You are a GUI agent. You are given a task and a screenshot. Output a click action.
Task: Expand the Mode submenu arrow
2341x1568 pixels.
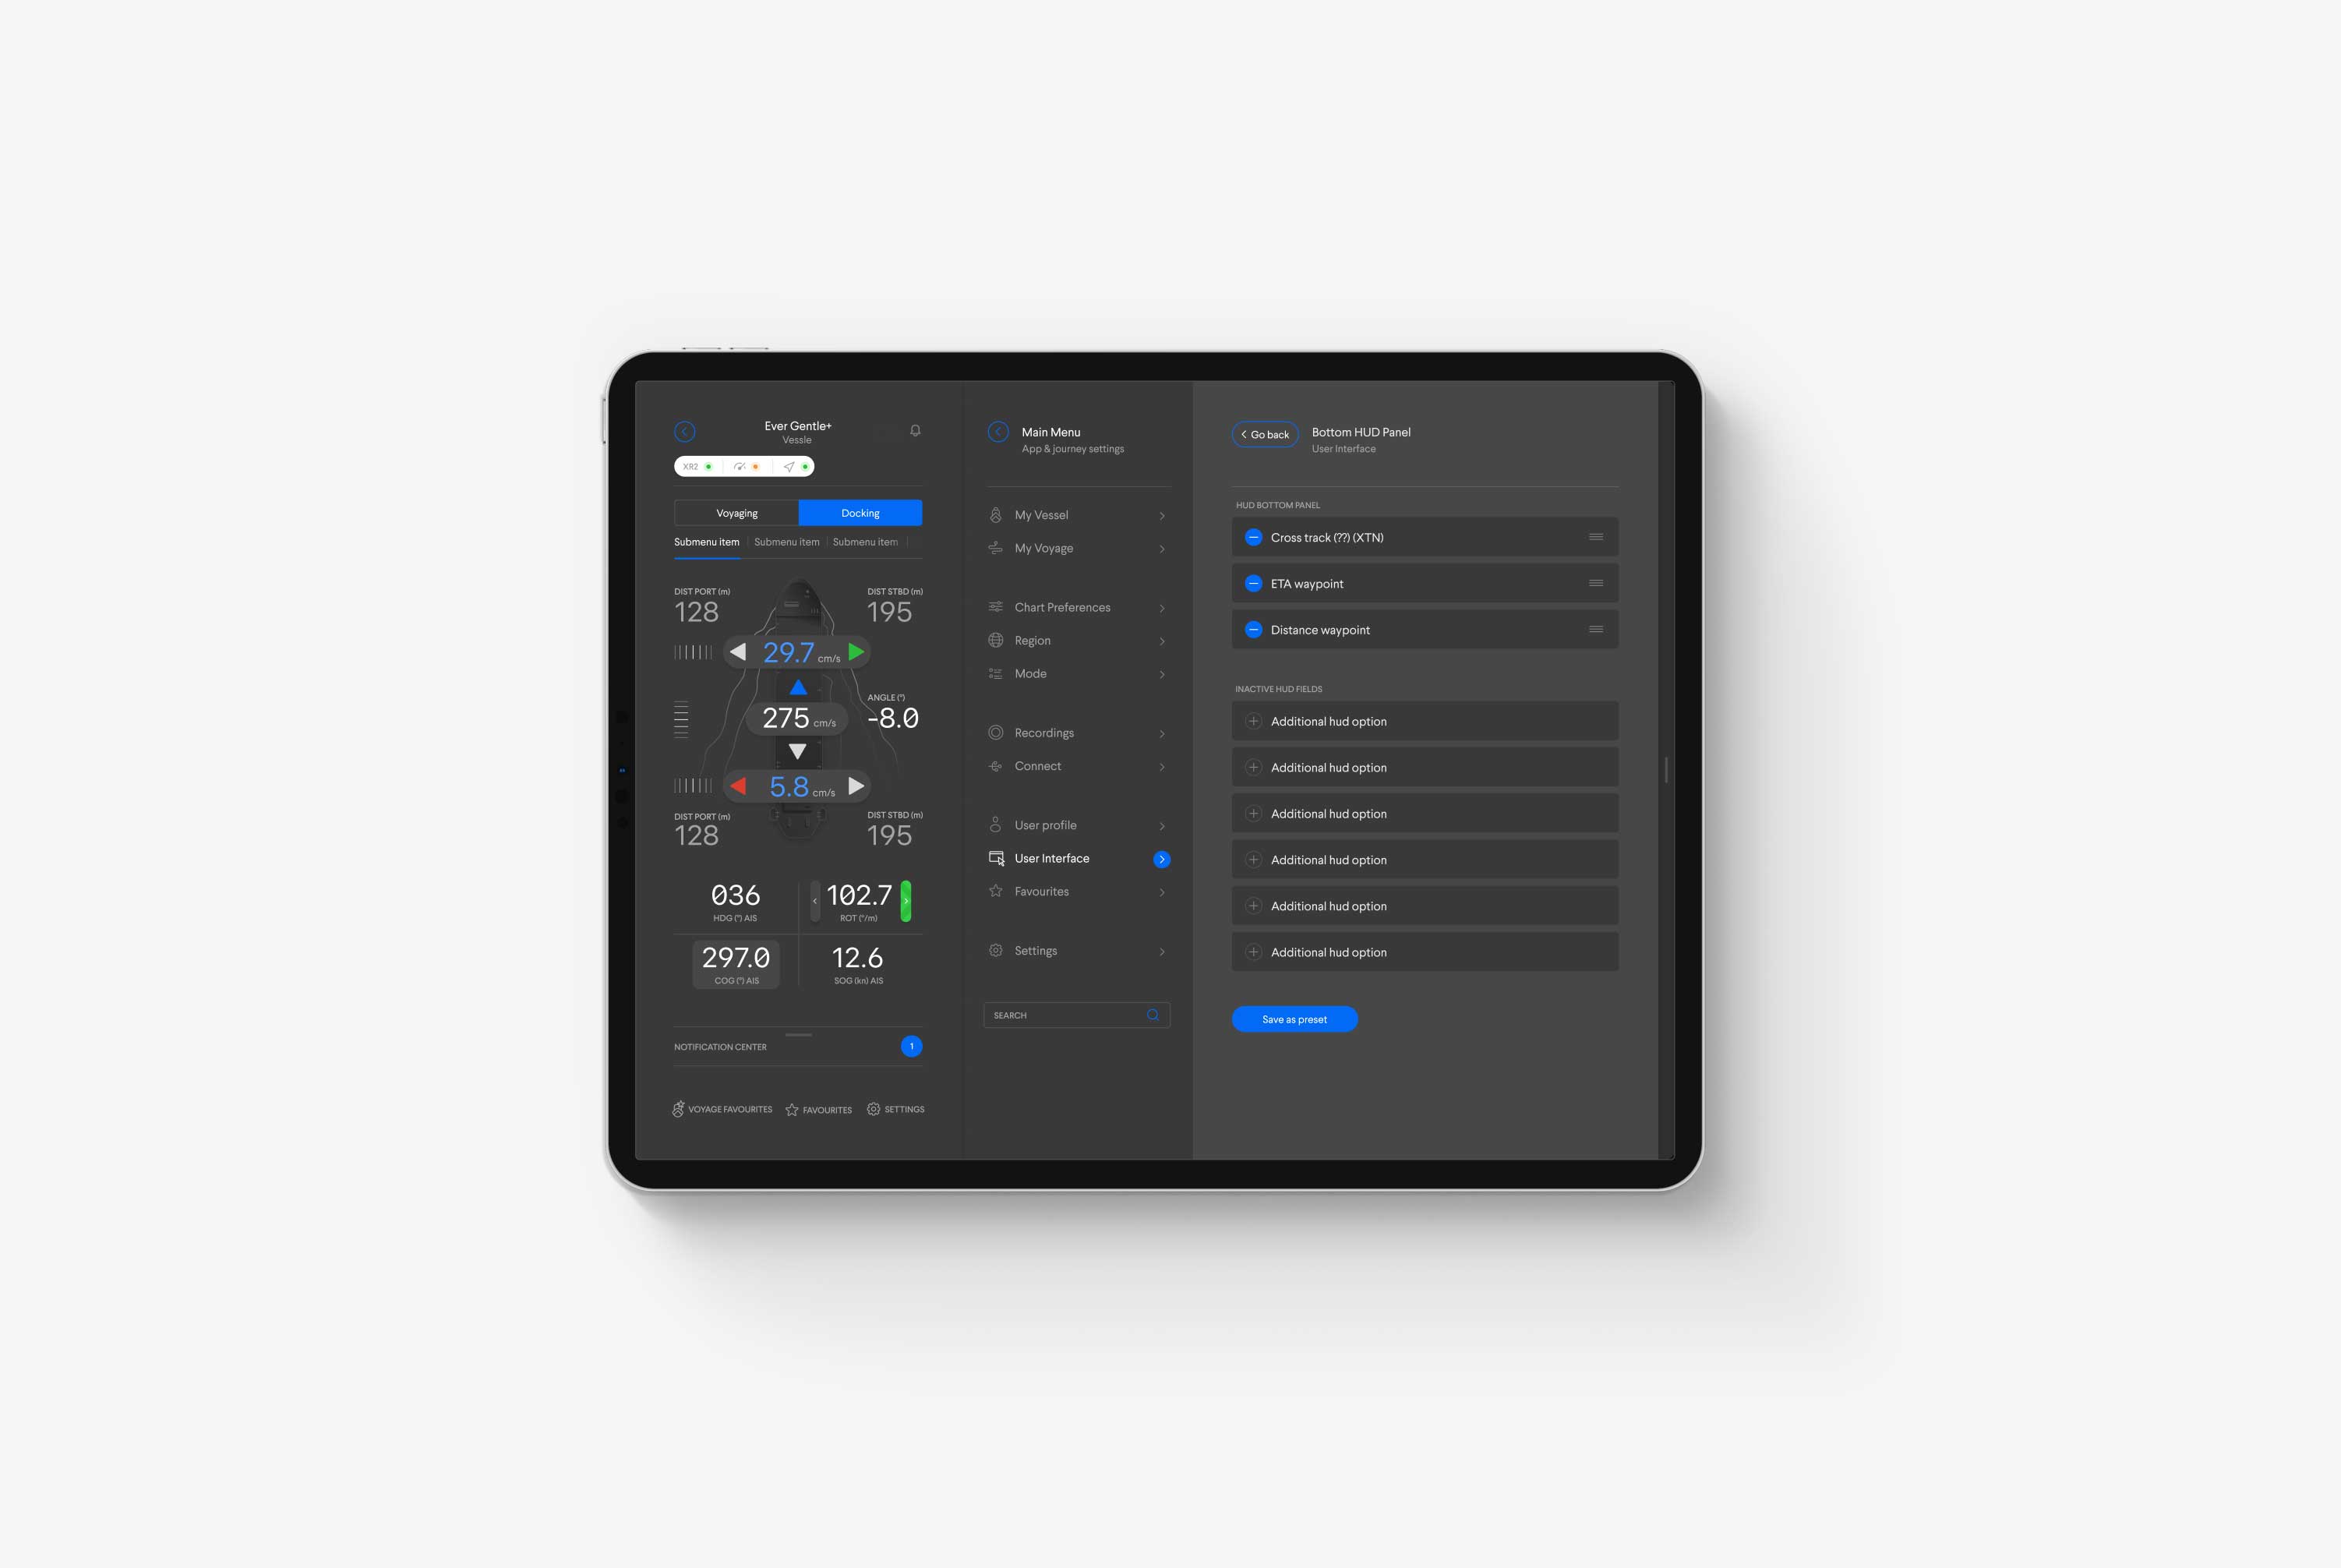(1162, 674)
